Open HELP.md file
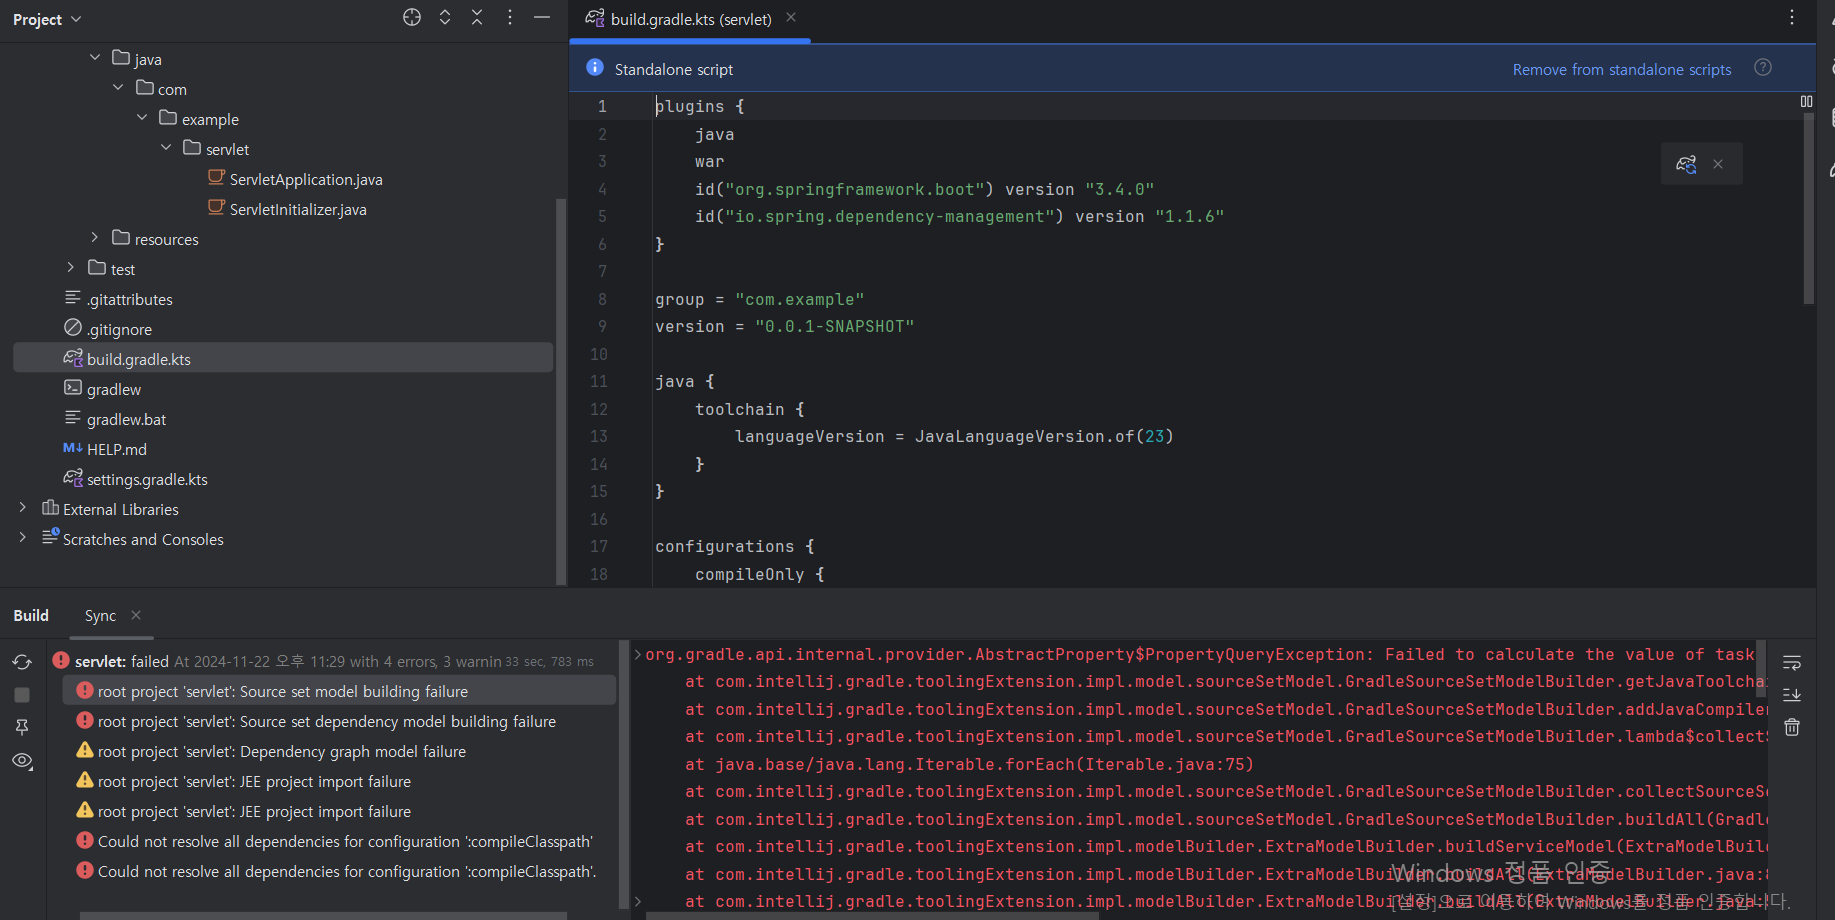Viewport: 1835px width, 920px height. [116, 449]
